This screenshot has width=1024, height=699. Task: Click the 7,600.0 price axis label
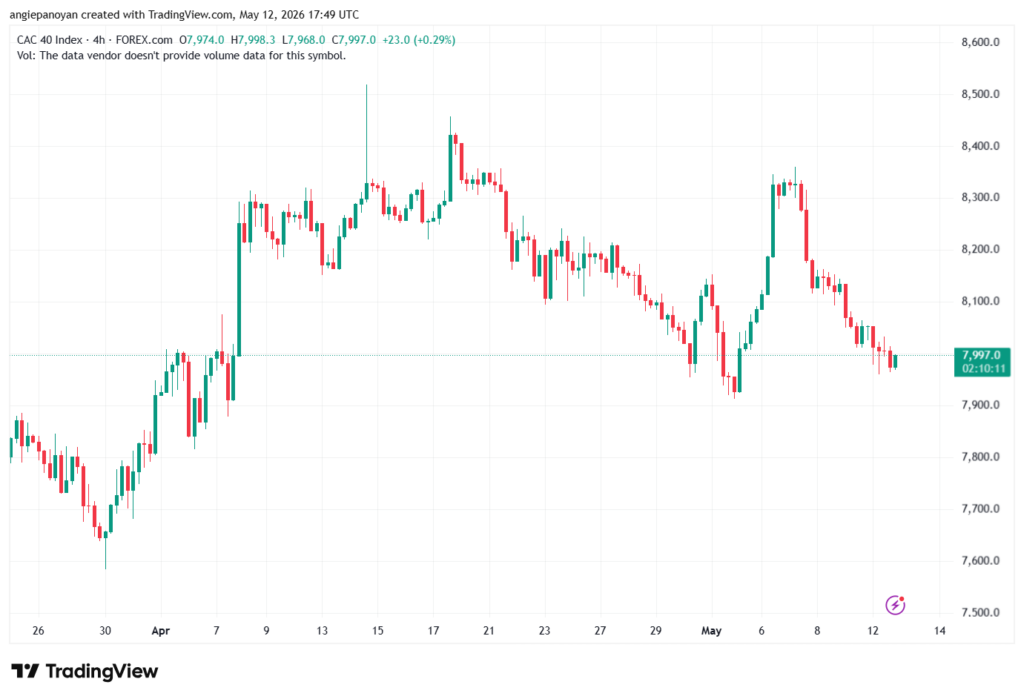click(x=980, y=561)
